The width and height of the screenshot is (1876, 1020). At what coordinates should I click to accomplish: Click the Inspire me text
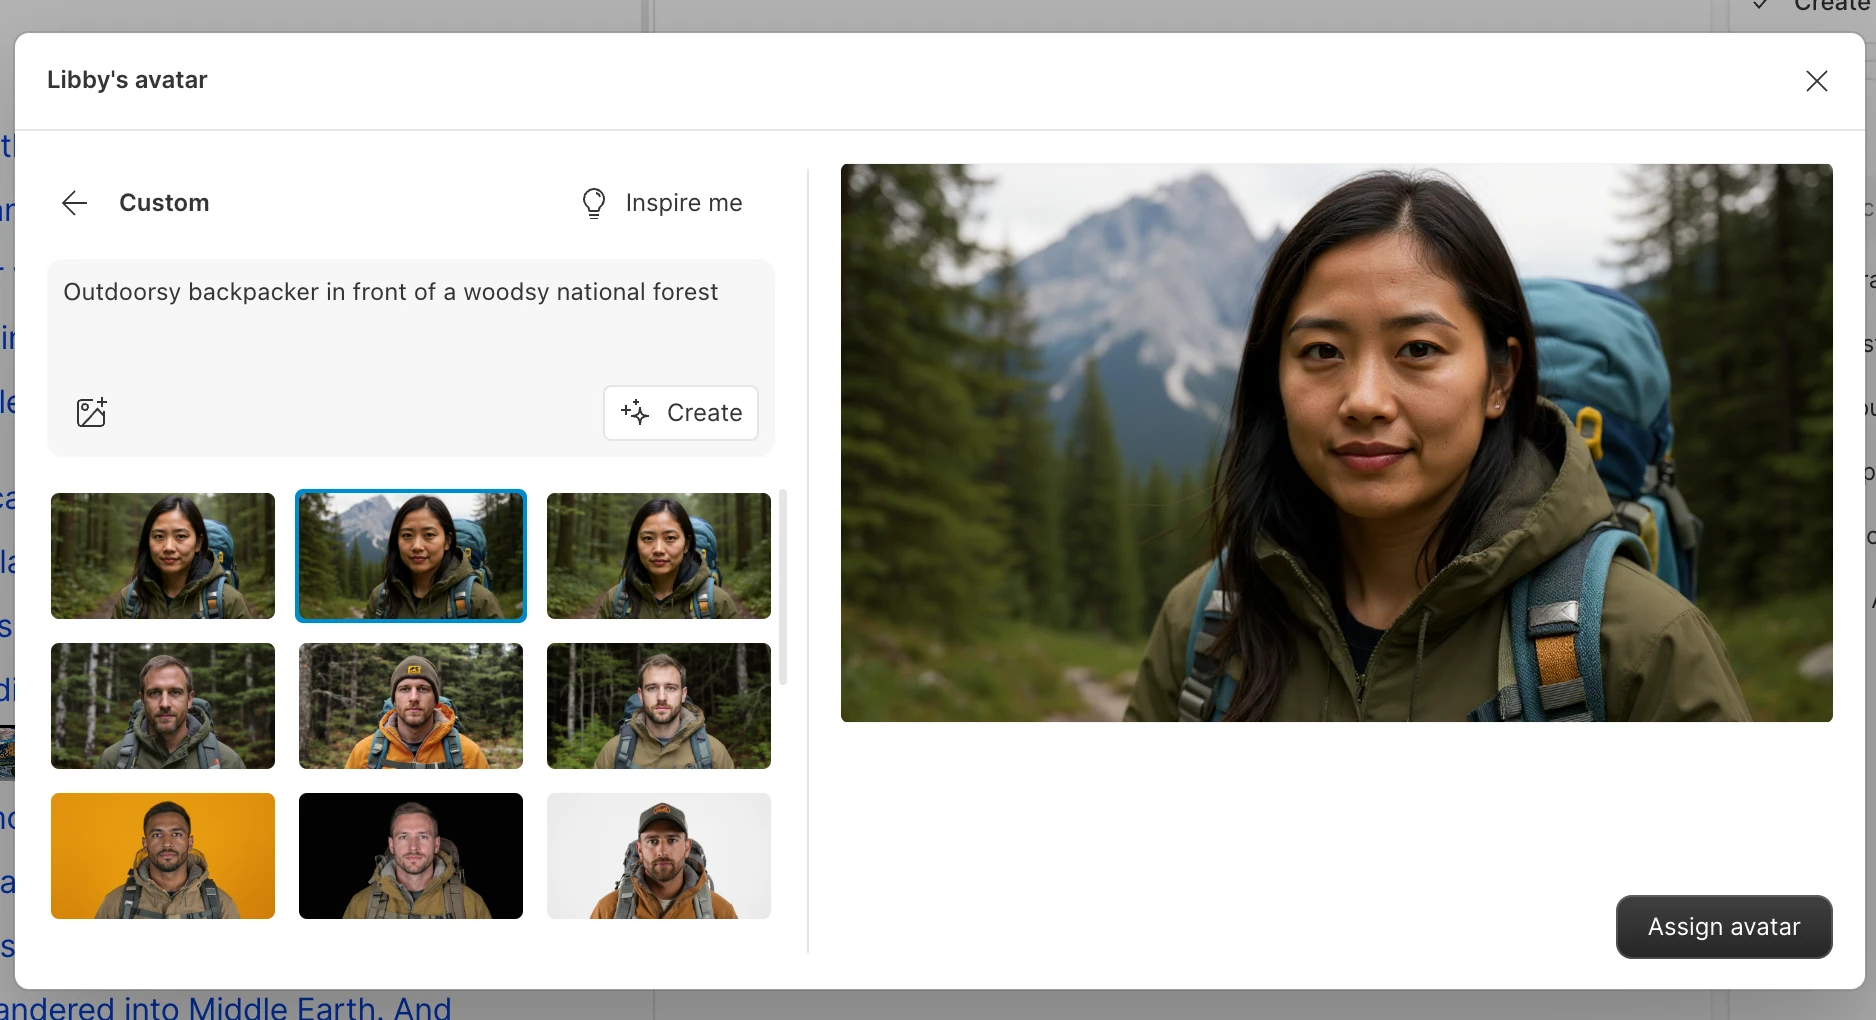click(683, 203)
